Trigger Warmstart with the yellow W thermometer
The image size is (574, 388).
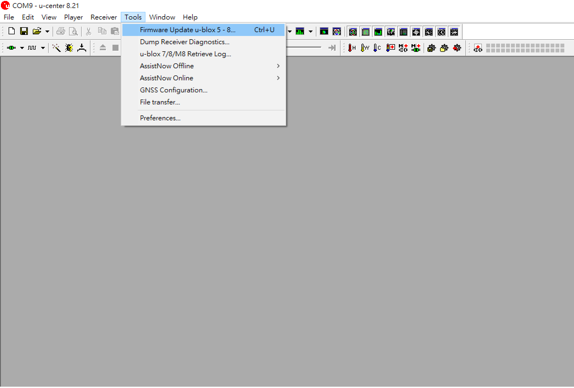click(x=365, y=48)
